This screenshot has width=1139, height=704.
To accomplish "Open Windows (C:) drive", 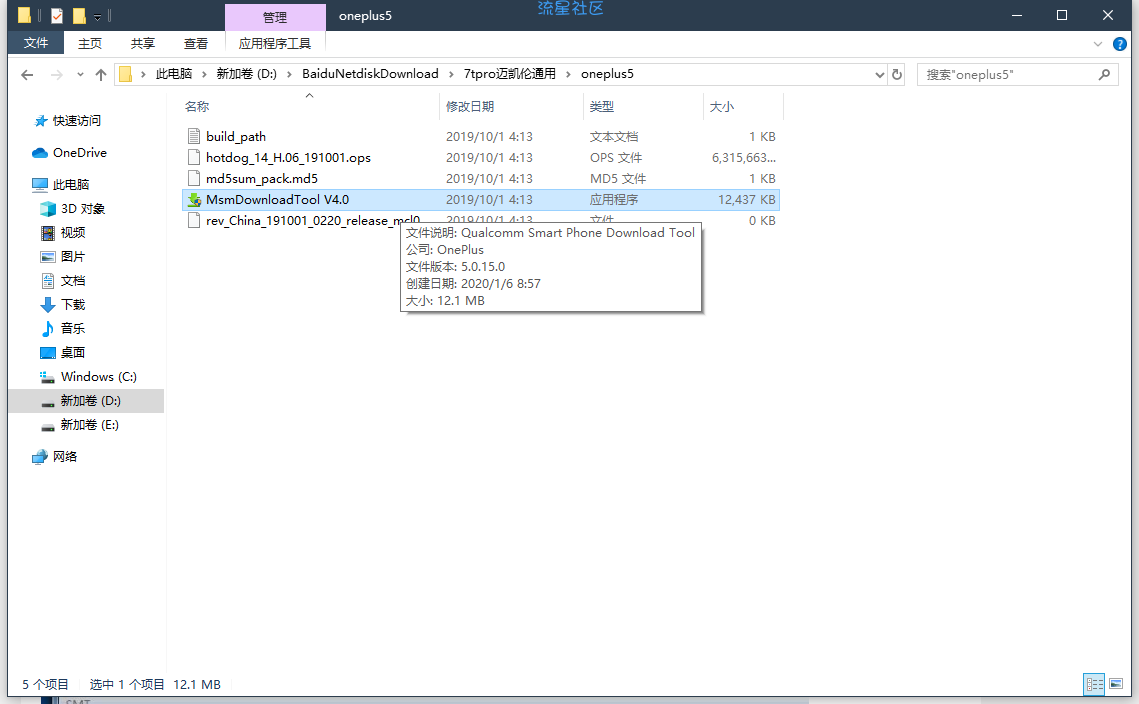I will [x=98, y=376].
